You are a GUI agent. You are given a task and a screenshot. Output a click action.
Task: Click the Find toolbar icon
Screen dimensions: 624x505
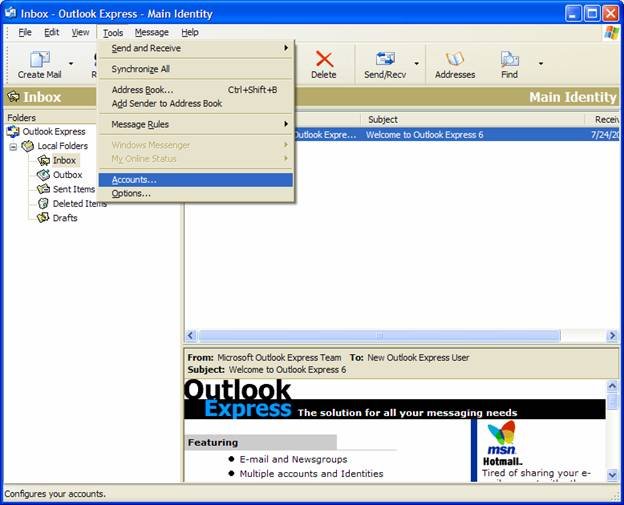click(x=509, y=64)
